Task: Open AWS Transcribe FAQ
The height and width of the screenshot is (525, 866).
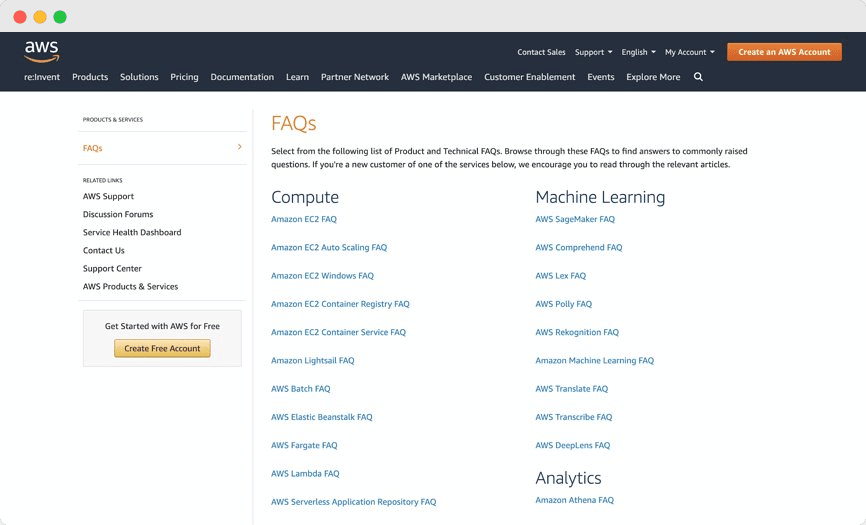Action: click(574, 417)
